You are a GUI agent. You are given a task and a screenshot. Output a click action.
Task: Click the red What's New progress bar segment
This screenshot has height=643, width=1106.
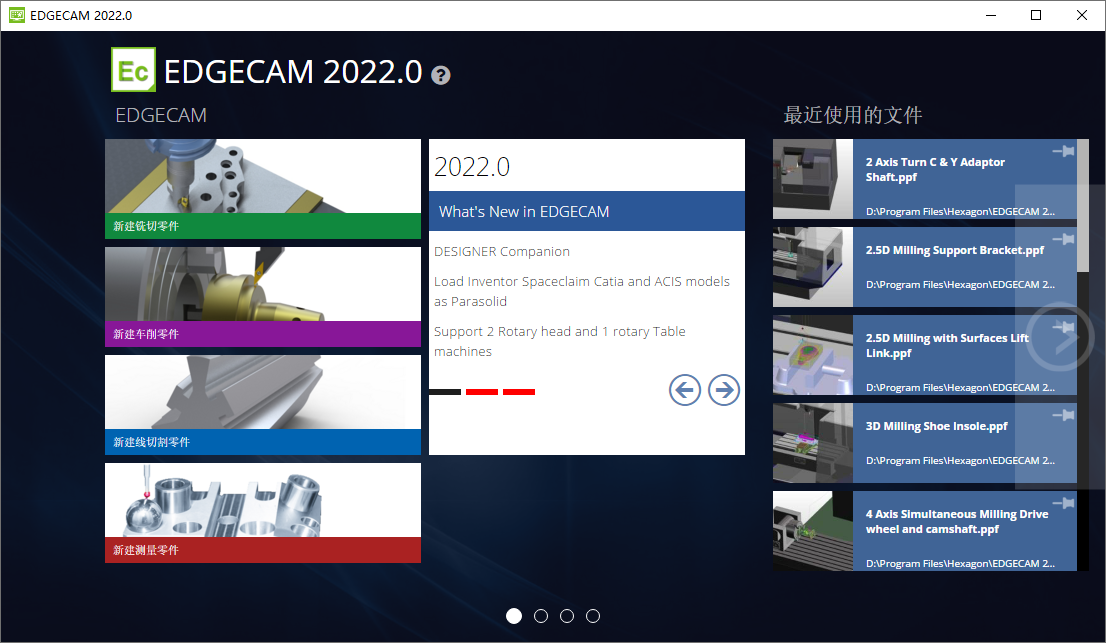point(481,391)
